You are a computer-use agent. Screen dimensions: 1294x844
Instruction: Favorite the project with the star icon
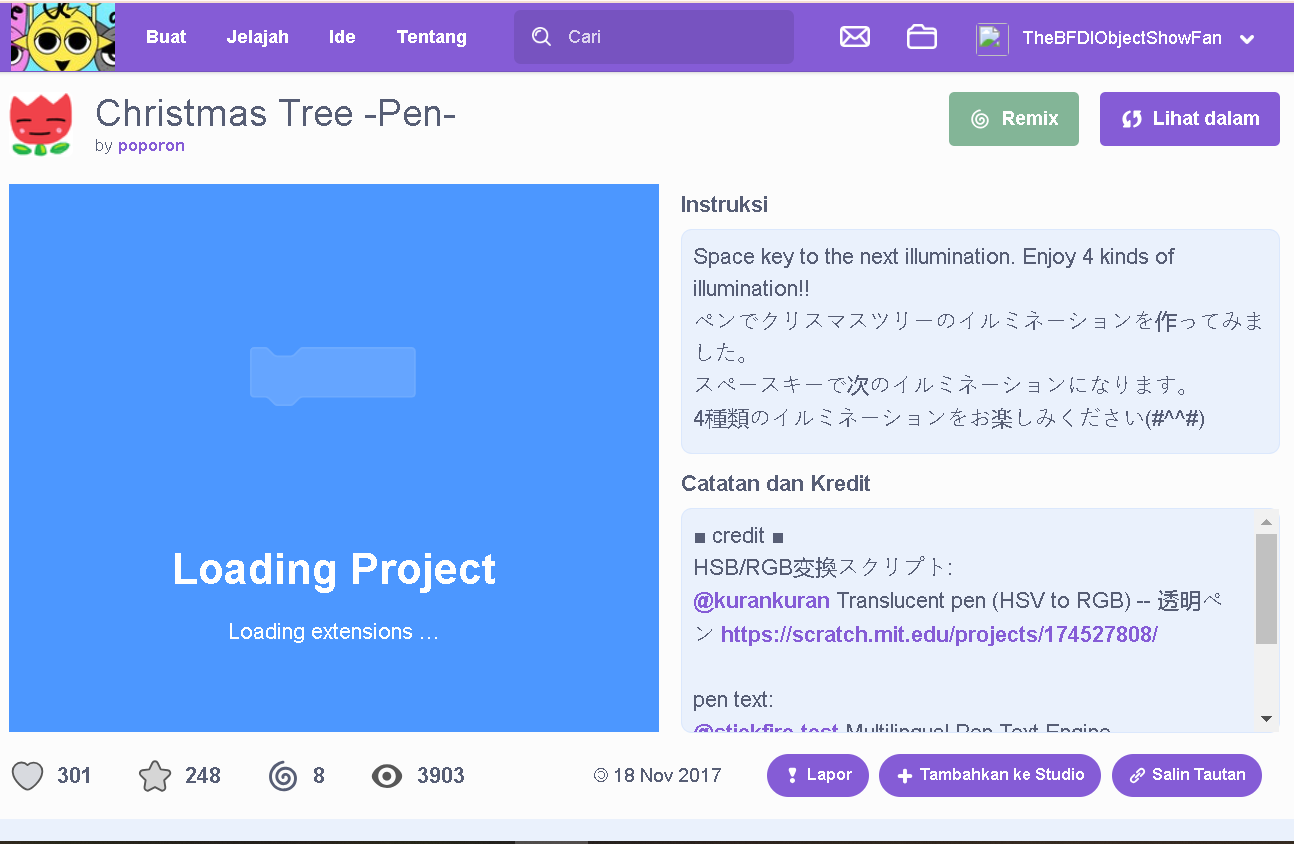pos(155,776)
